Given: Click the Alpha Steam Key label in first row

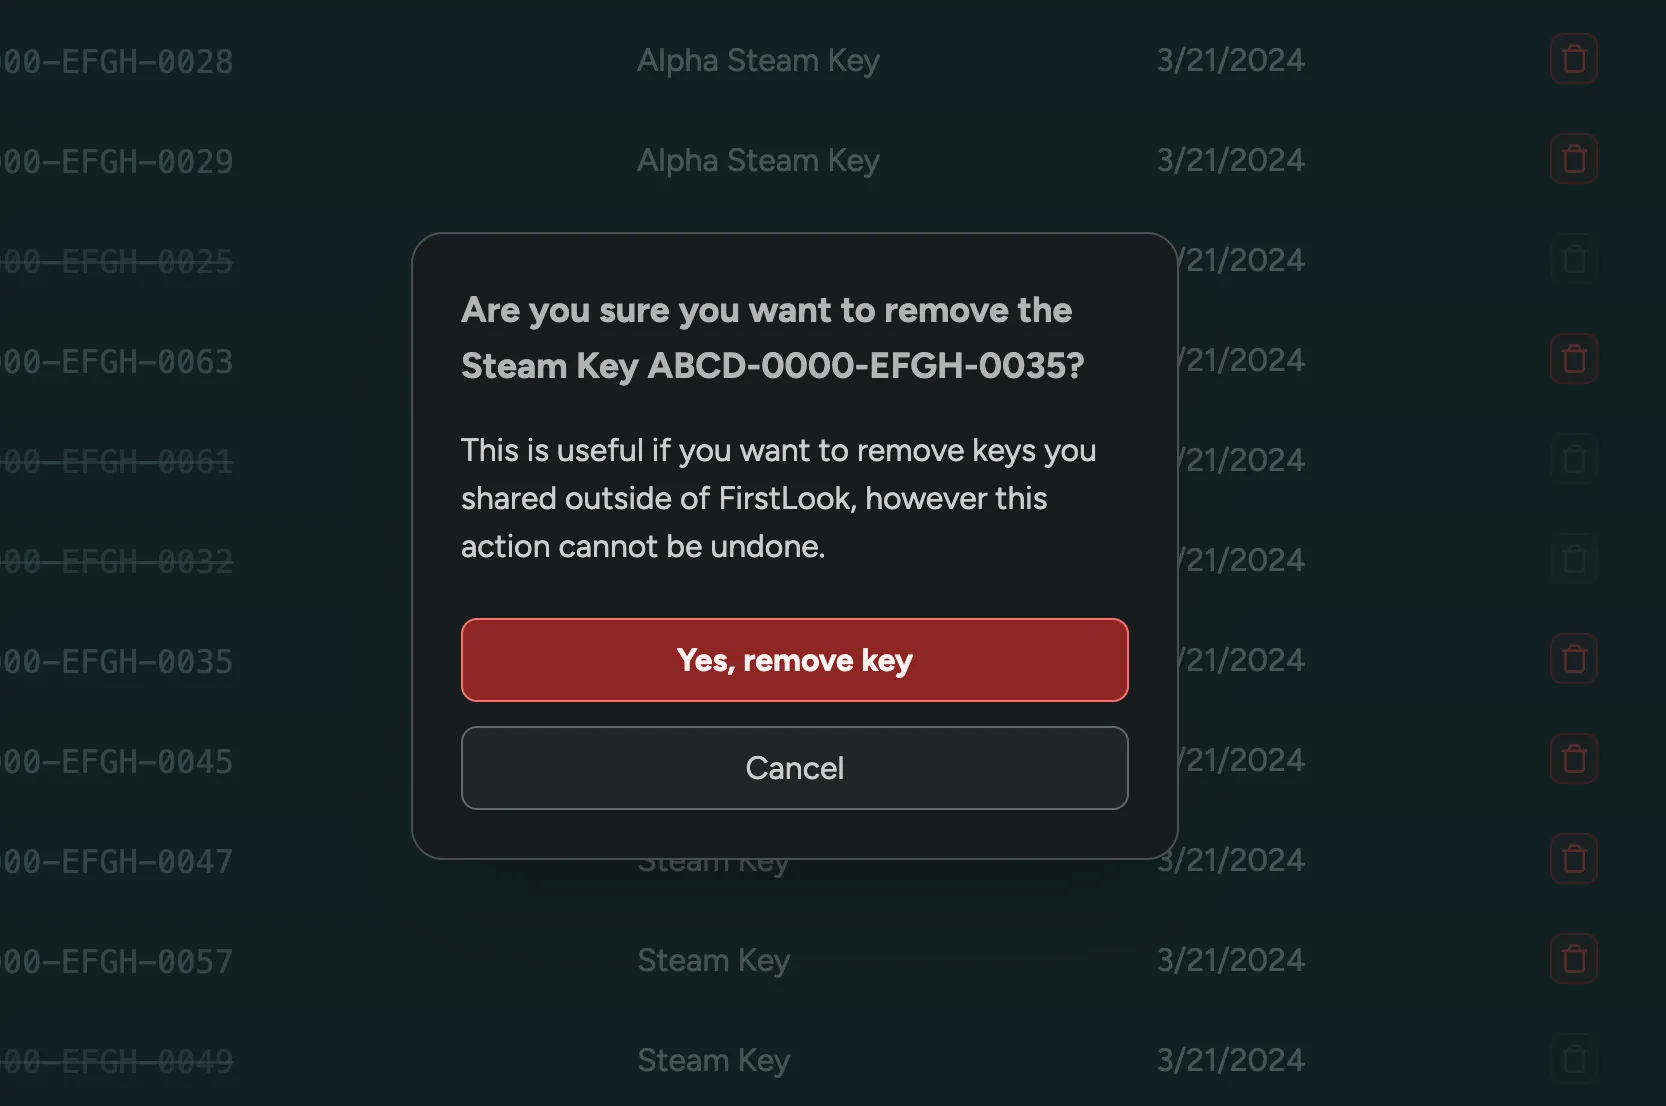Looking at the screenshot, I should tap(757, 61).
